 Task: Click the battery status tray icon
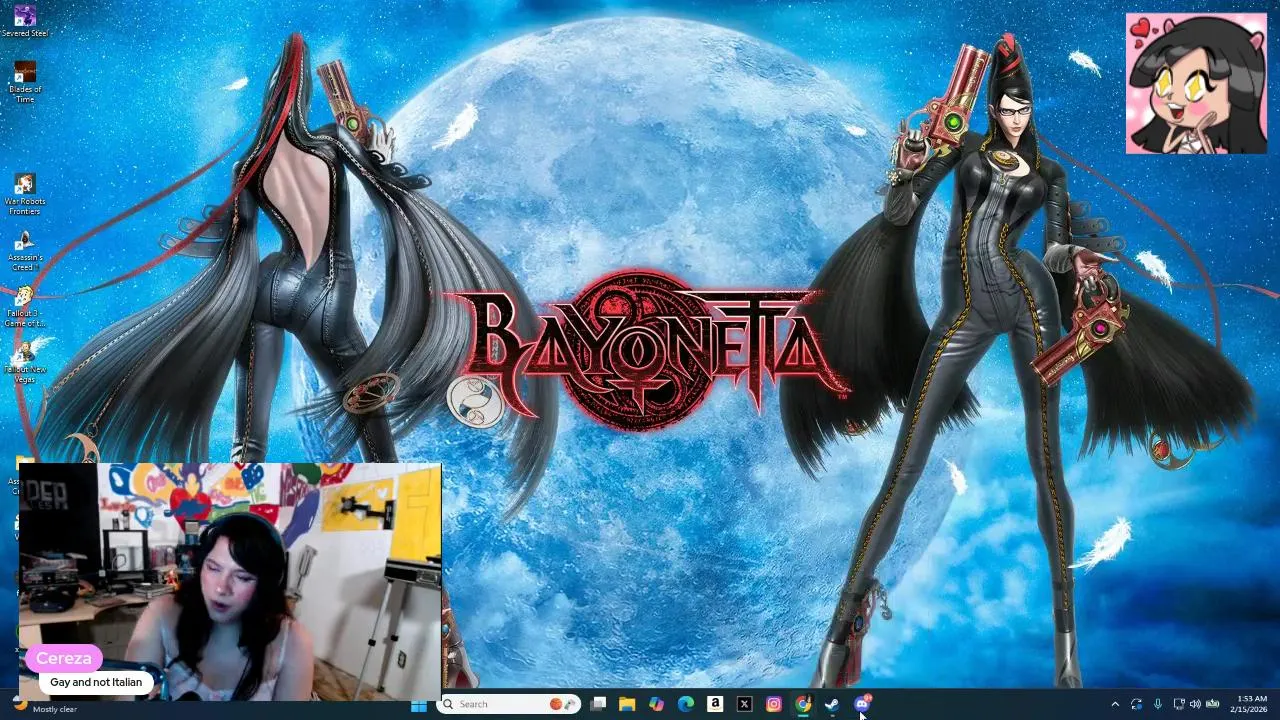click(1212, 704)
